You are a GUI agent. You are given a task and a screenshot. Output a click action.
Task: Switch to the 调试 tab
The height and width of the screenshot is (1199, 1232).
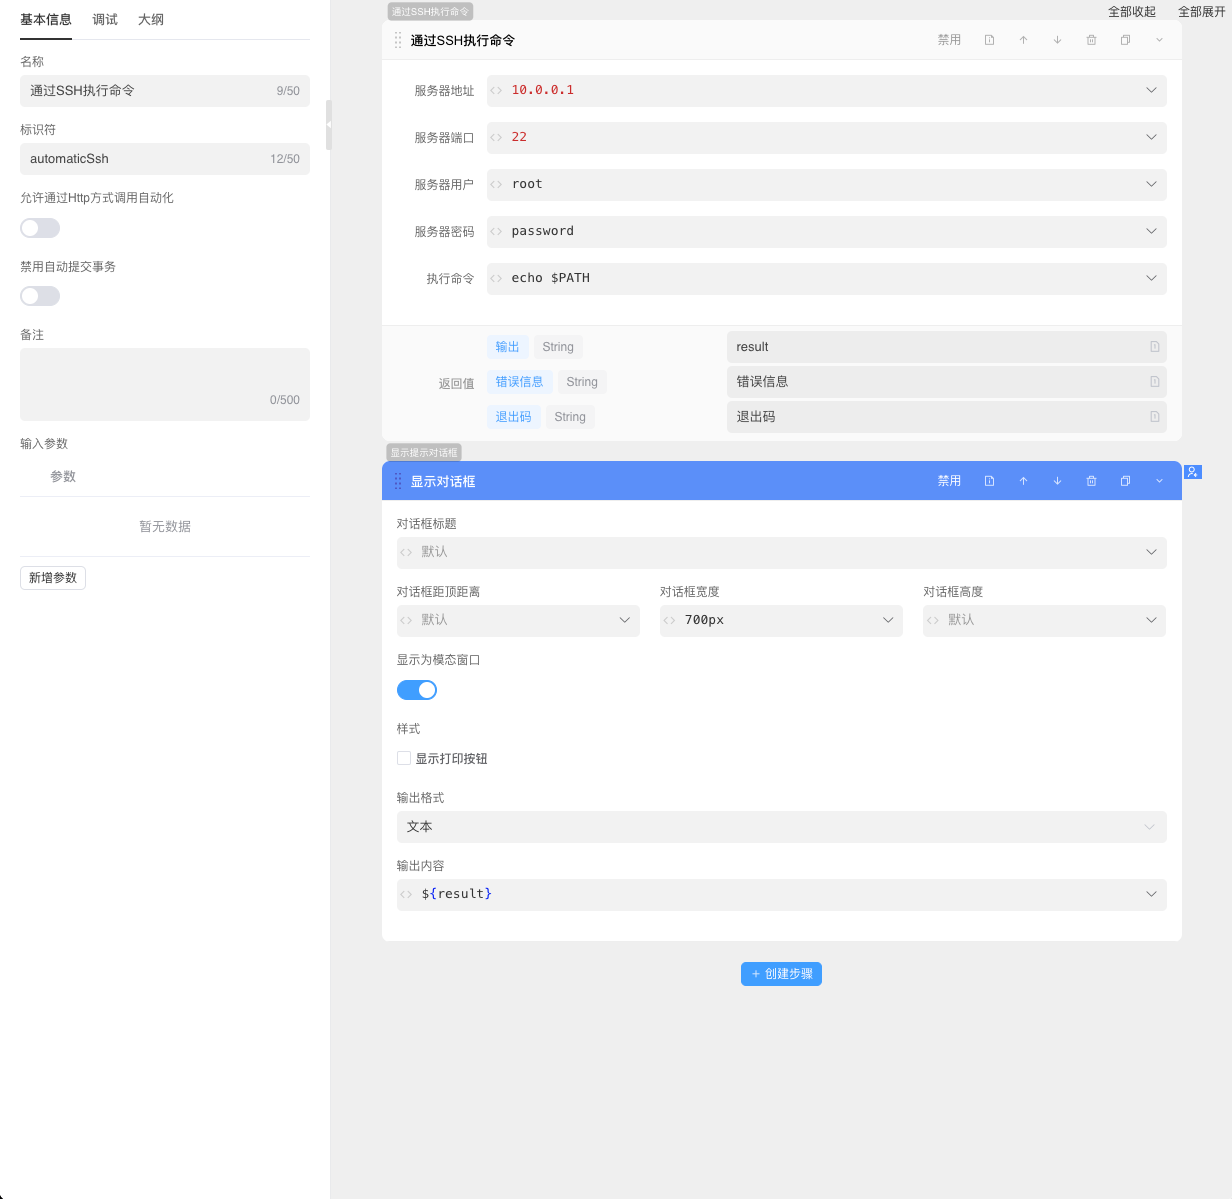105,20
